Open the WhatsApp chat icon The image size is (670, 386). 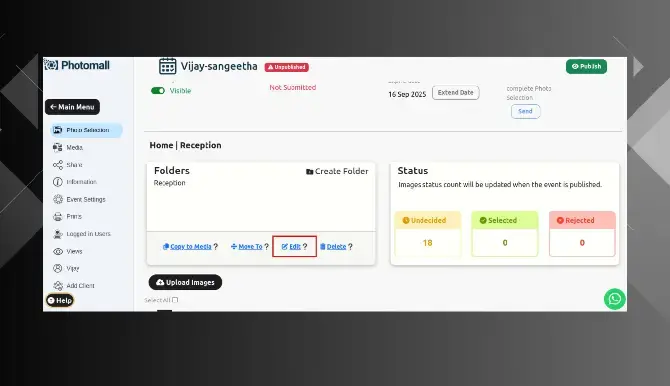(x=614, y=299)
